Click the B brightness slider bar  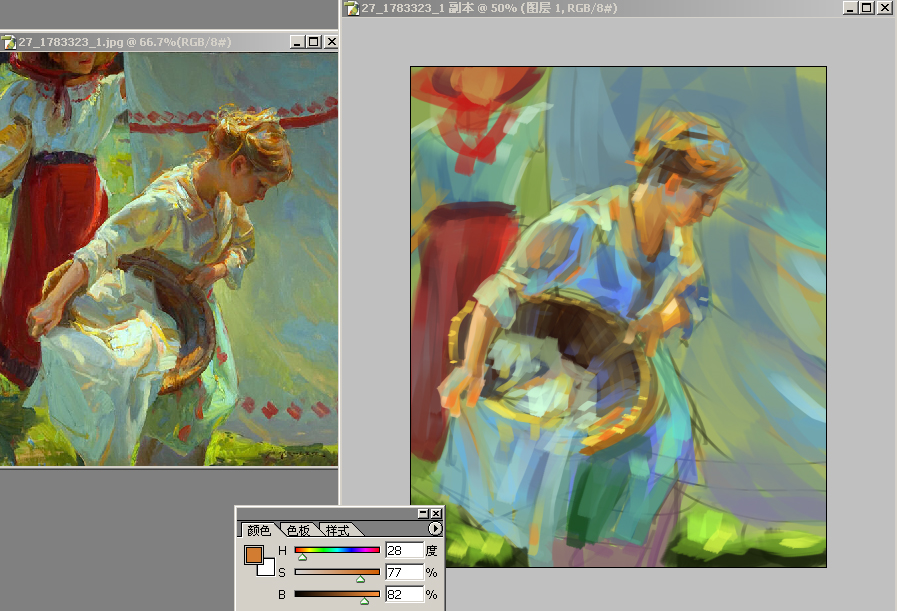pyautogui.click(x=337, y=594)
